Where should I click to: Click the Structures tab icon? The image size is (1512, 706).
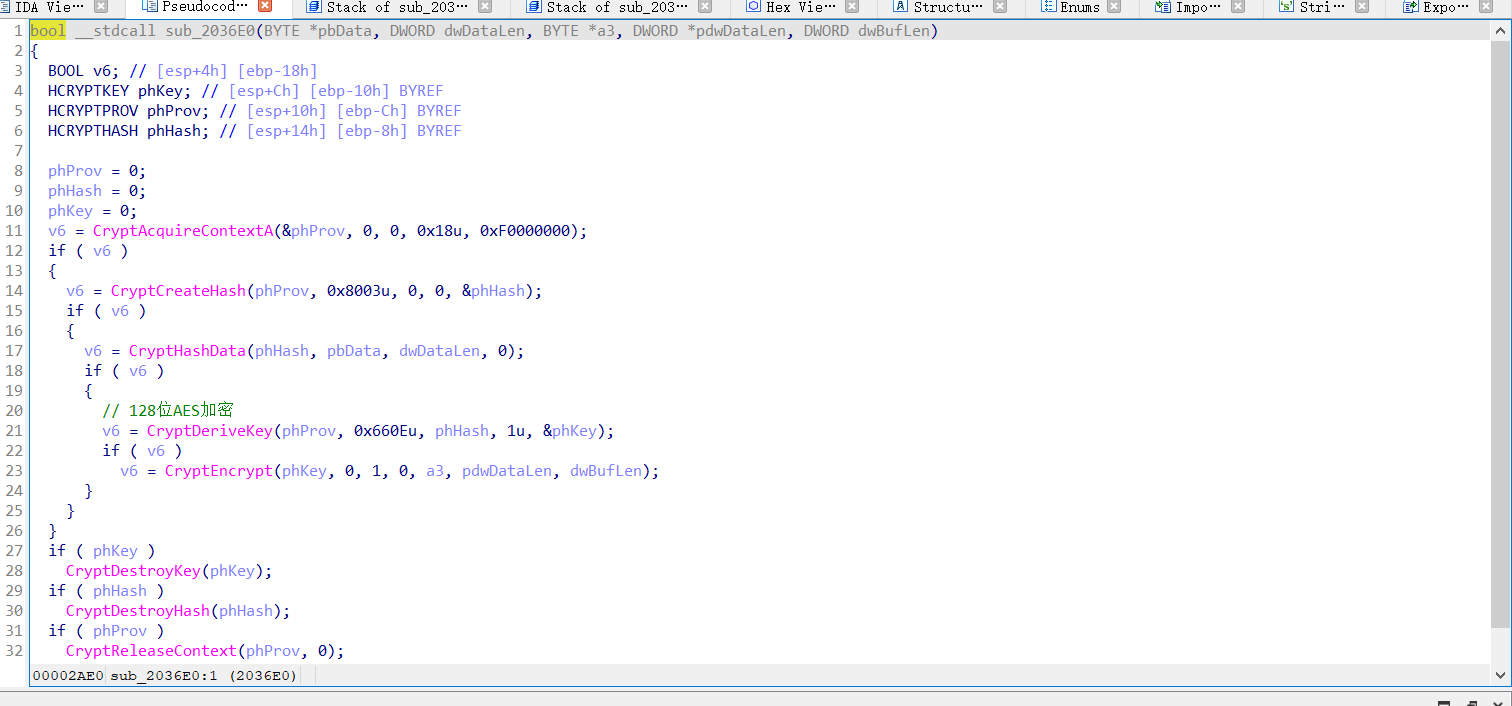[900, 7]
